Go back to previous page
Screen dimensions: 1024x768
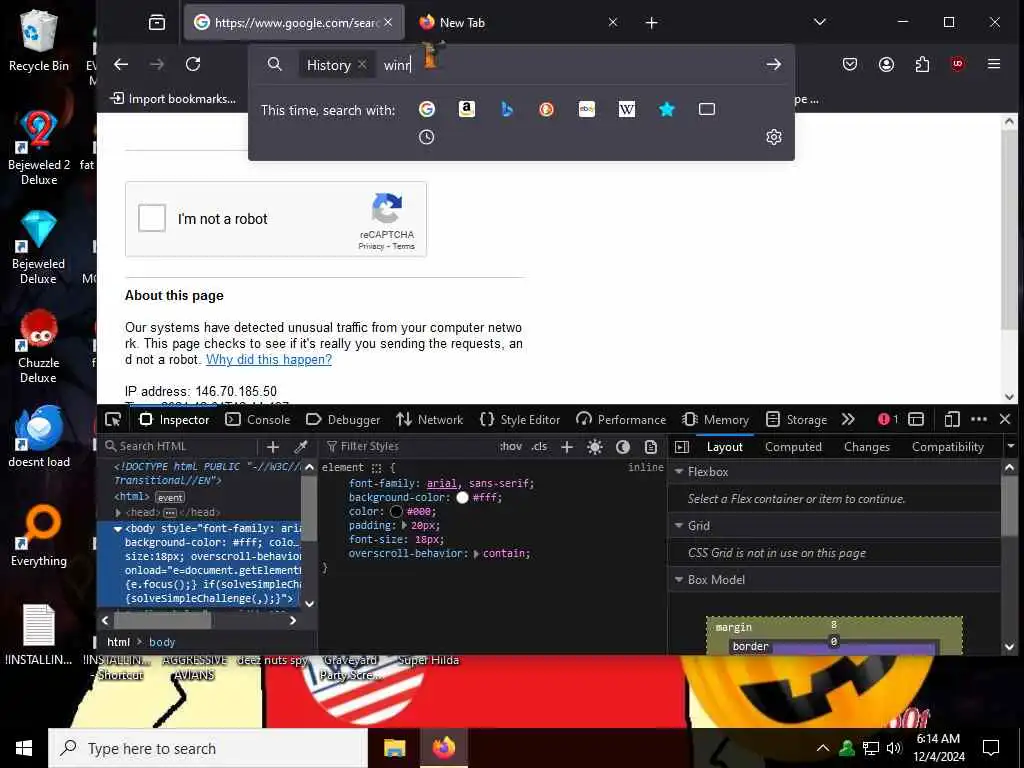(121, 64)
